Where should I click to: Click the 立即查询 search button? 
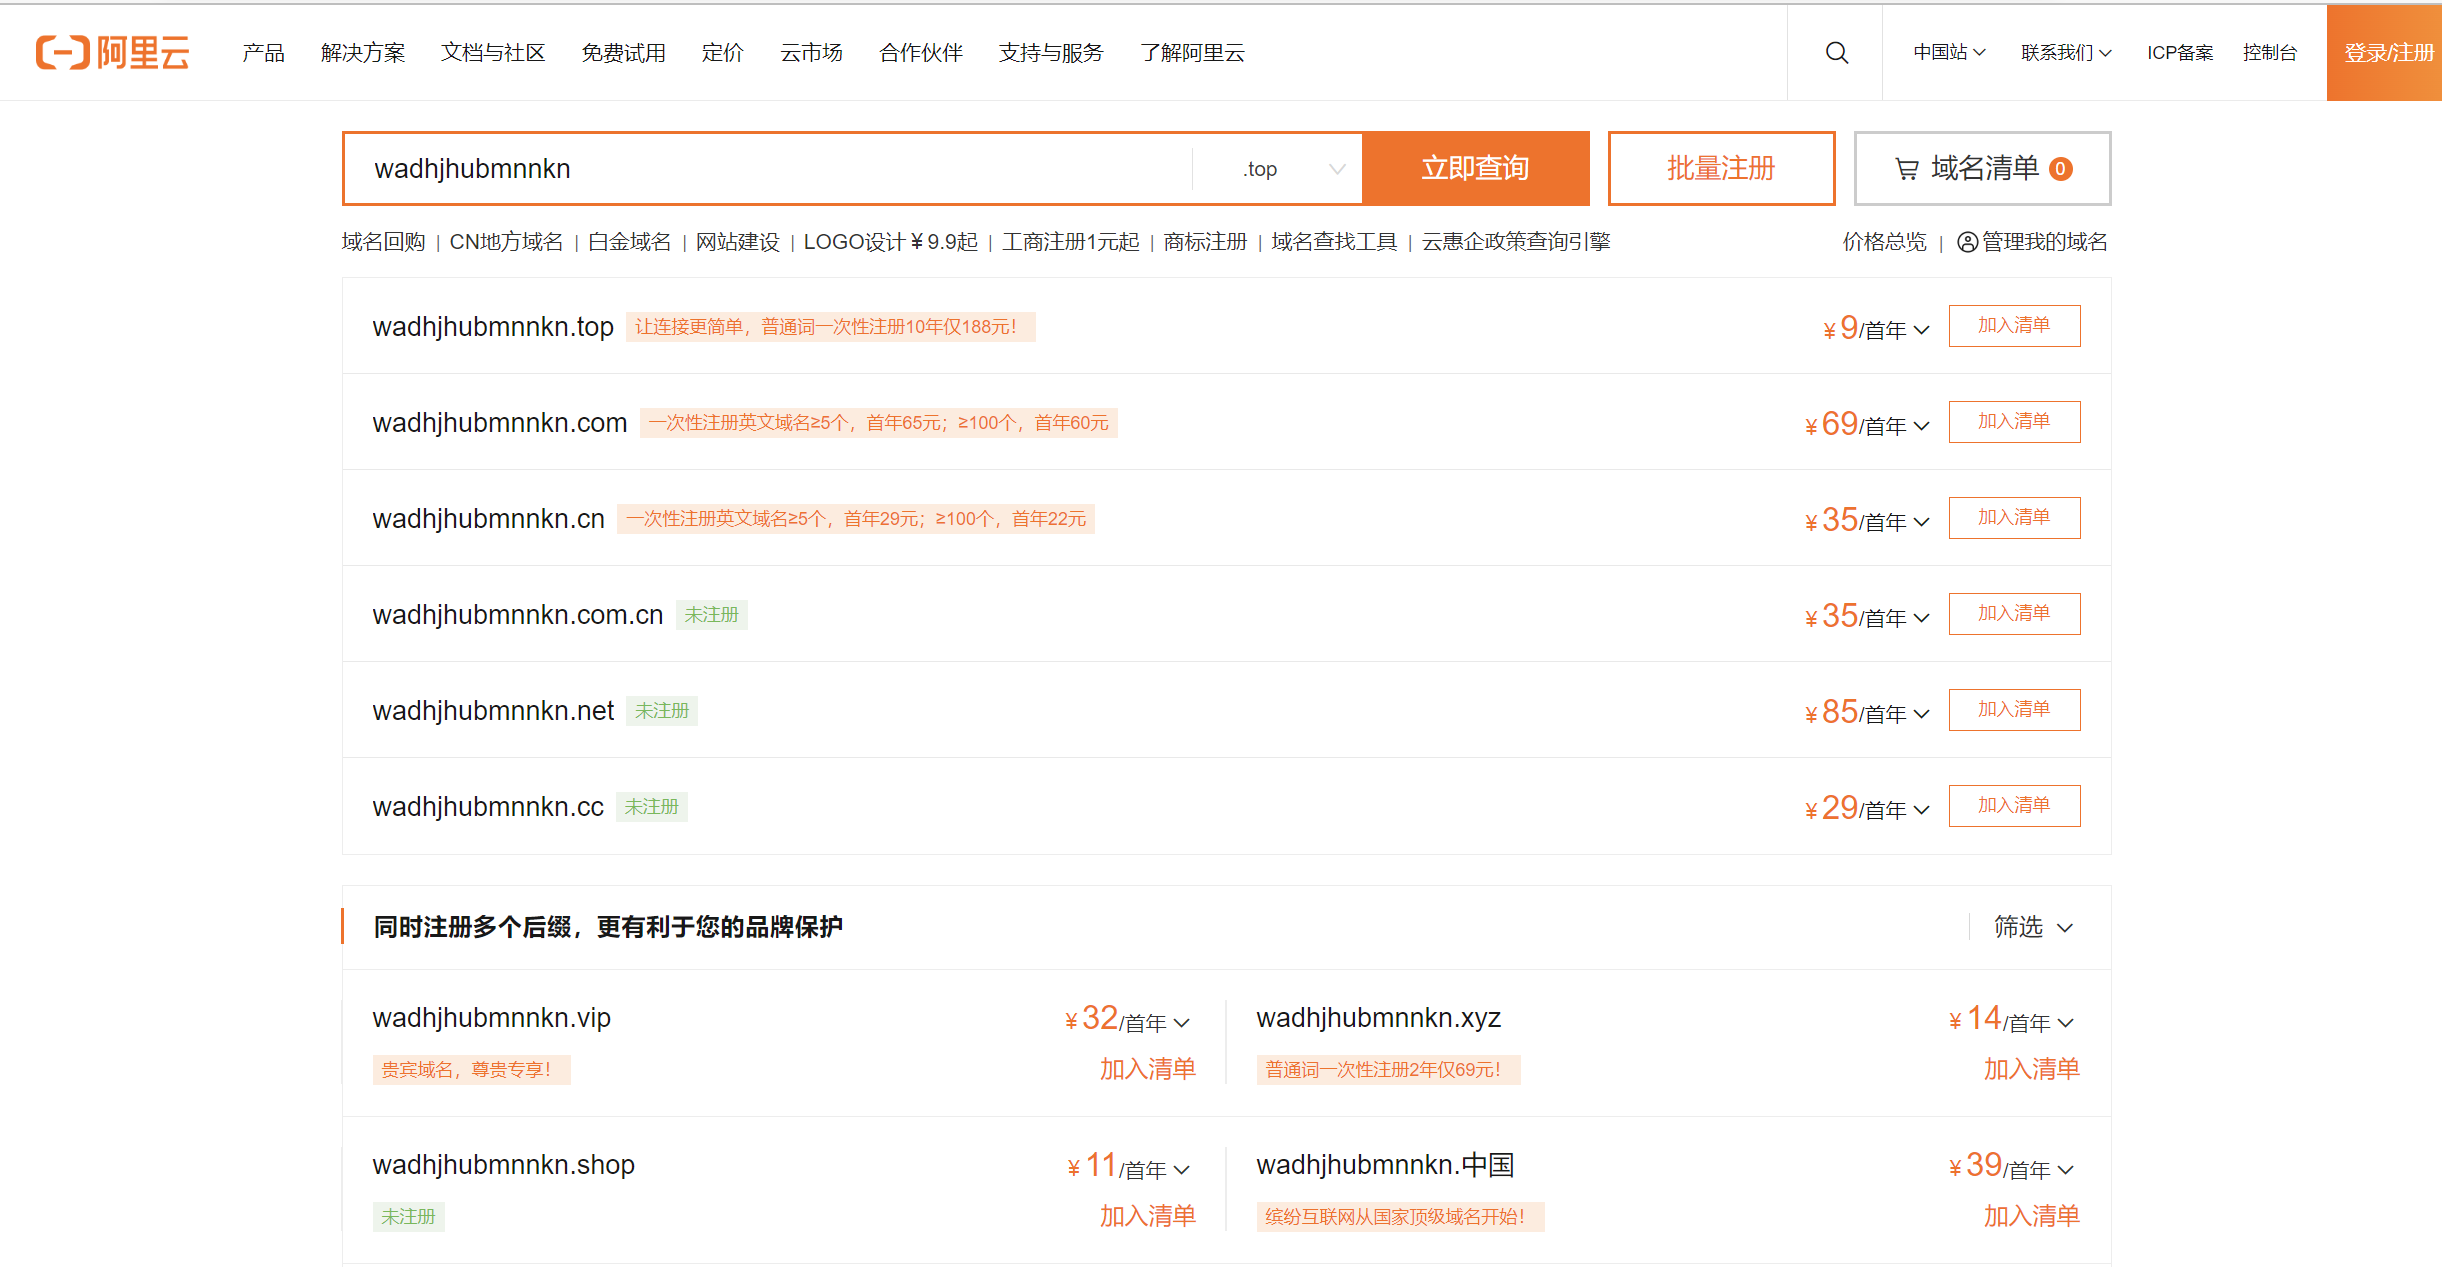click(1475, 168)
